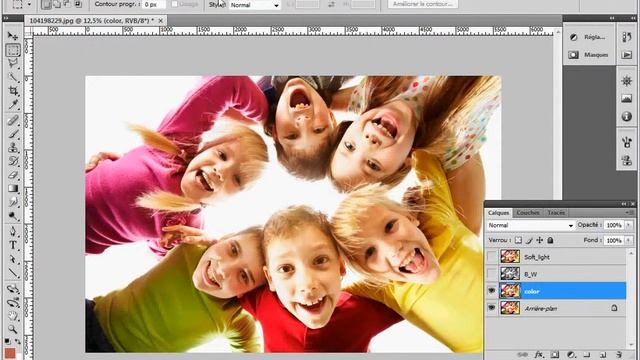The height and width of the screenshot is (360, 640).
Task: Open the Réglages panel
Action: click(x=589, y=37)
